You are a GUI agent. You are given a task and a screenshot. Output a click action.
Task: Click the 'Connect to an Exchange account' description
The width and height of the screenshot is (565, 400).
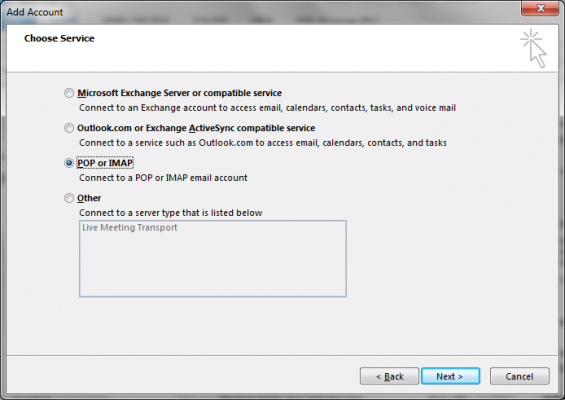(267, 108)
